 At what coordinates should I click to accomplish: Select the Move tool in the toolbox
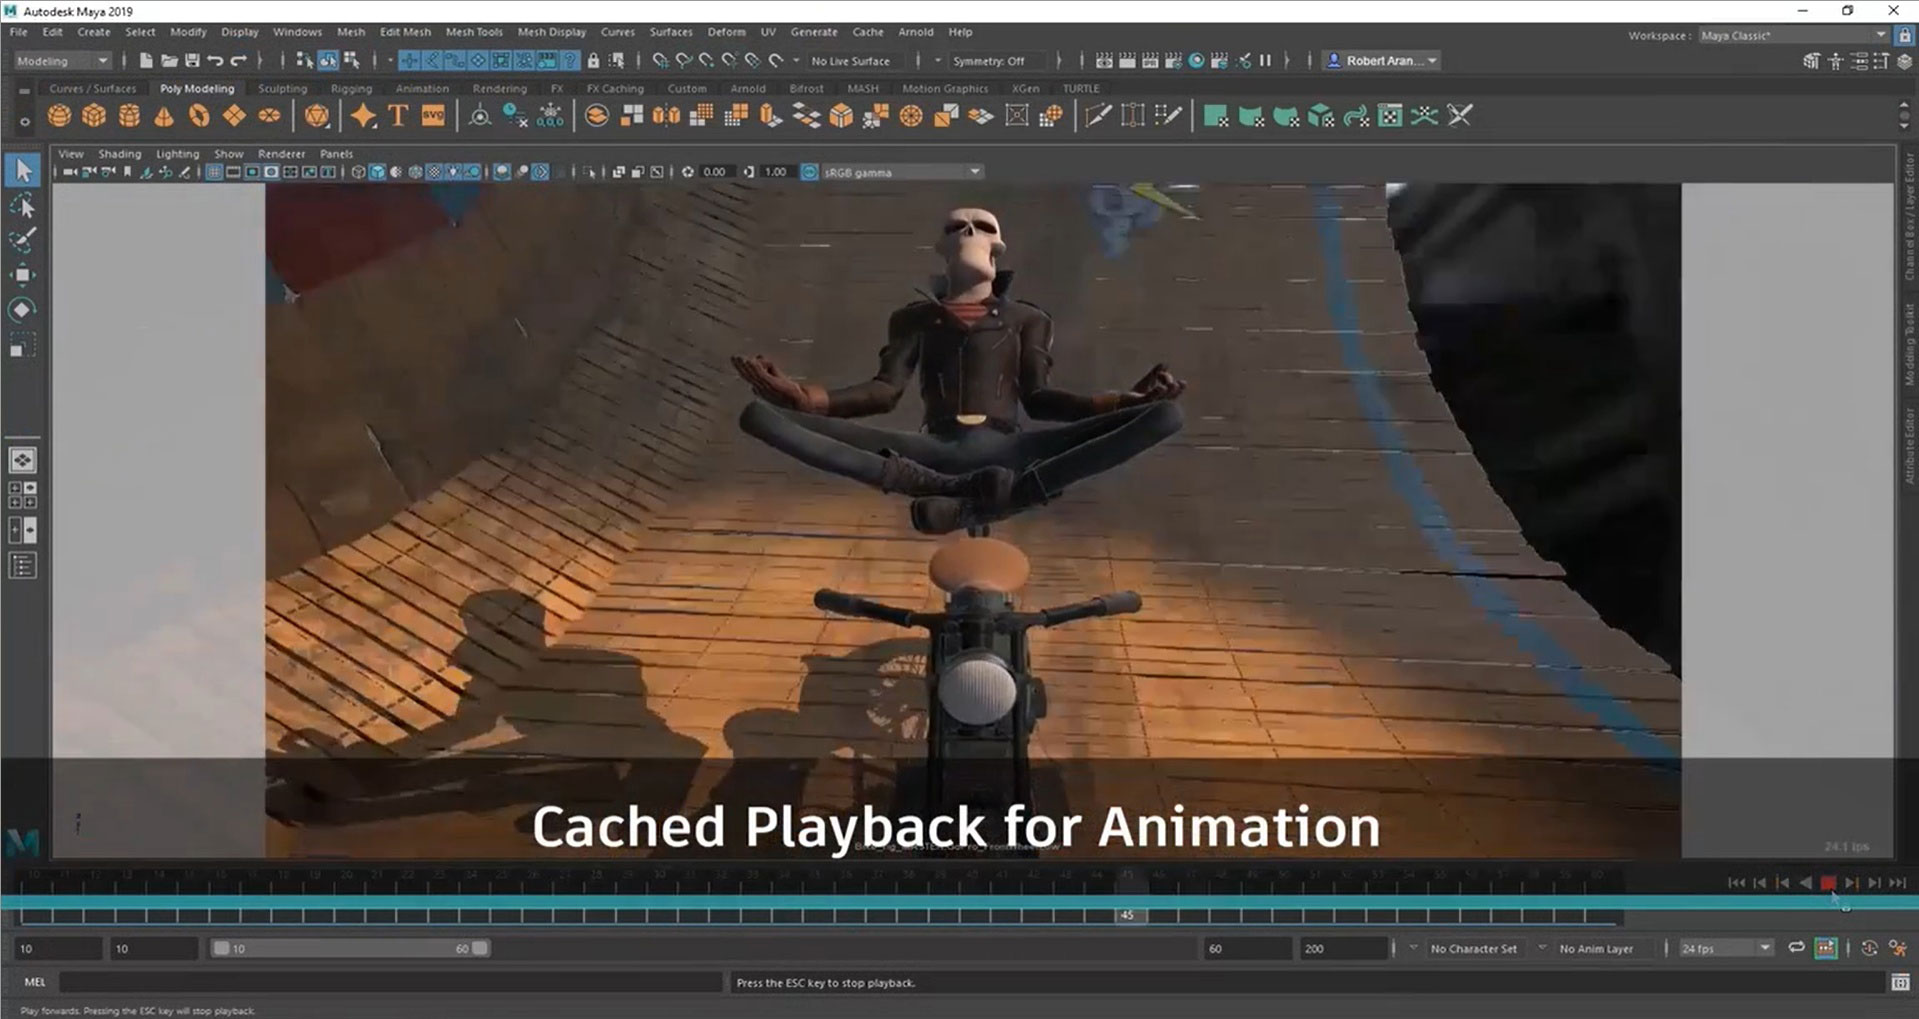pyautogui.click(x=22, y=275)
